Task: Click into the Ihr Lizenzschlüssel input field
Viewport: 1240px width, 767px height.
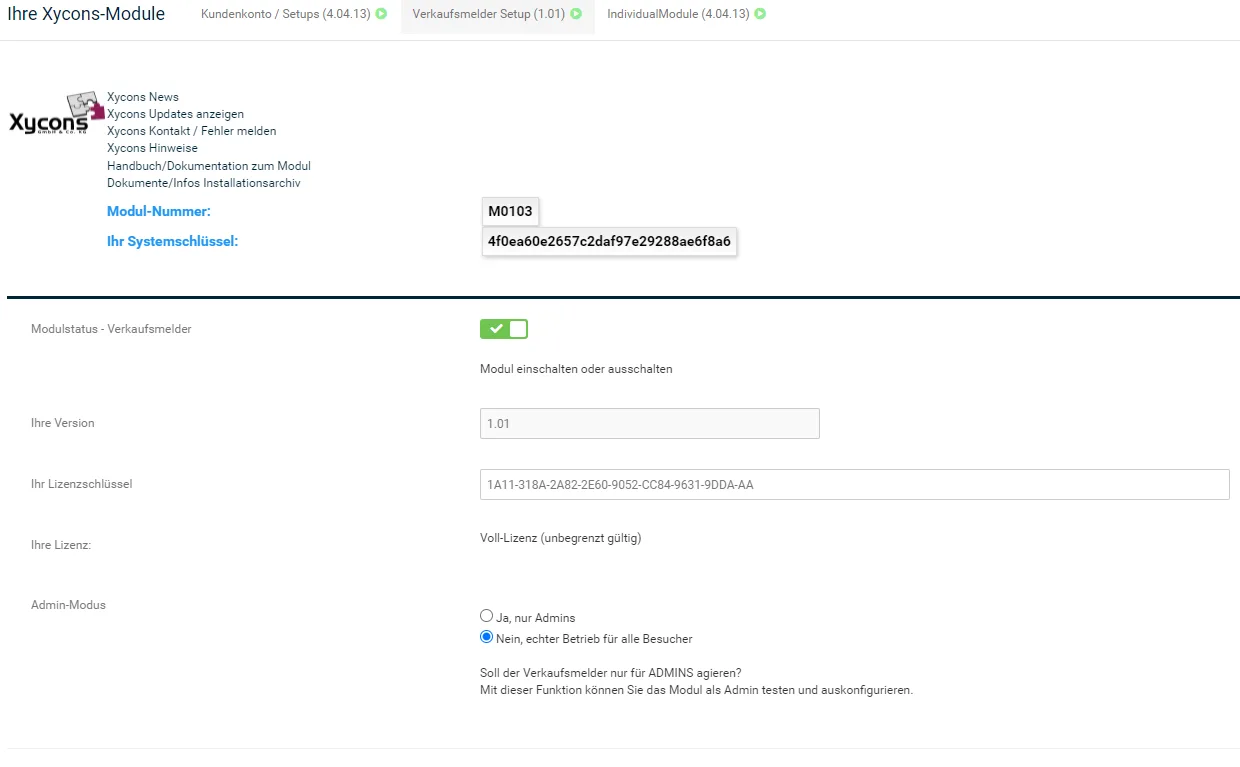Action: [855, 485]
